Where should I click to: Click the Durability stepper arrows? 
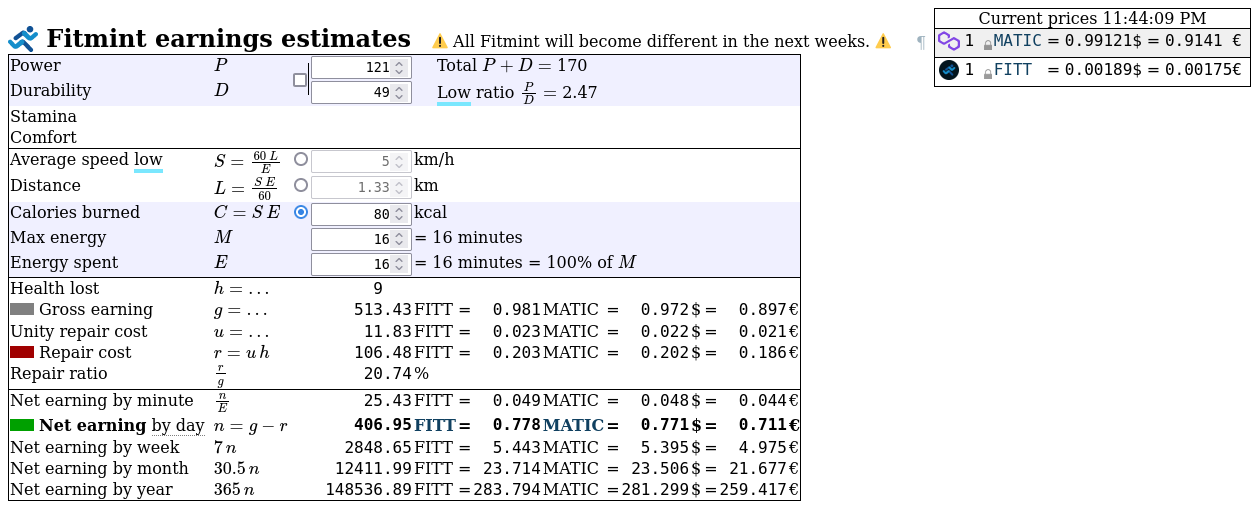[400, 93]
